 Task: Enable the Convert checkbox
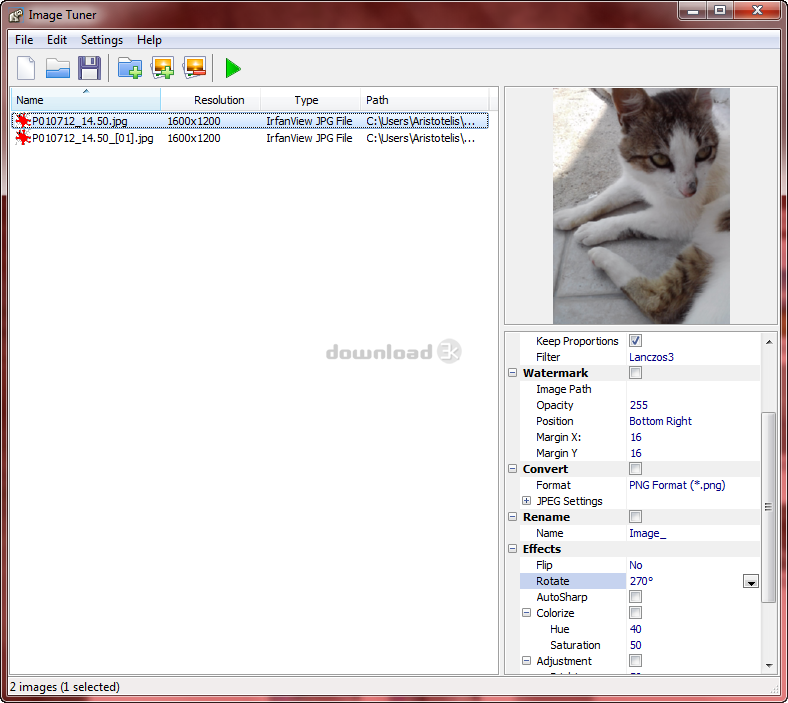pyautogui.click(x=635, y=469)
